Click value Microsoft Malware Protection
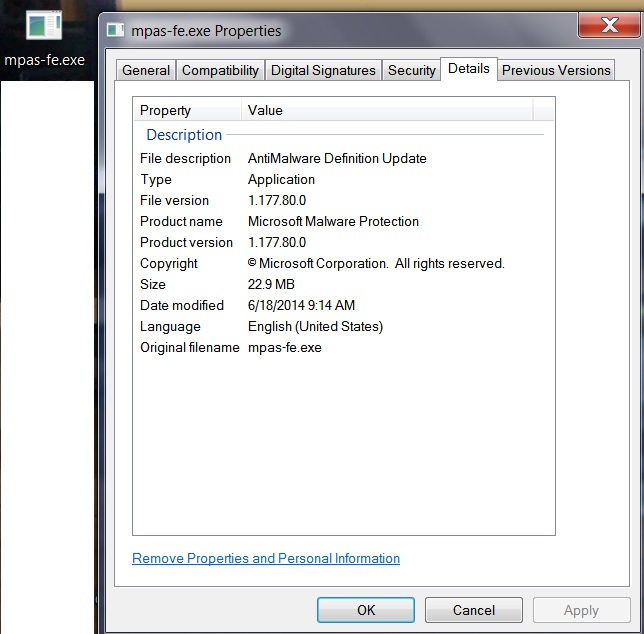The image size is (644, 634). click(x=333, y=221)
